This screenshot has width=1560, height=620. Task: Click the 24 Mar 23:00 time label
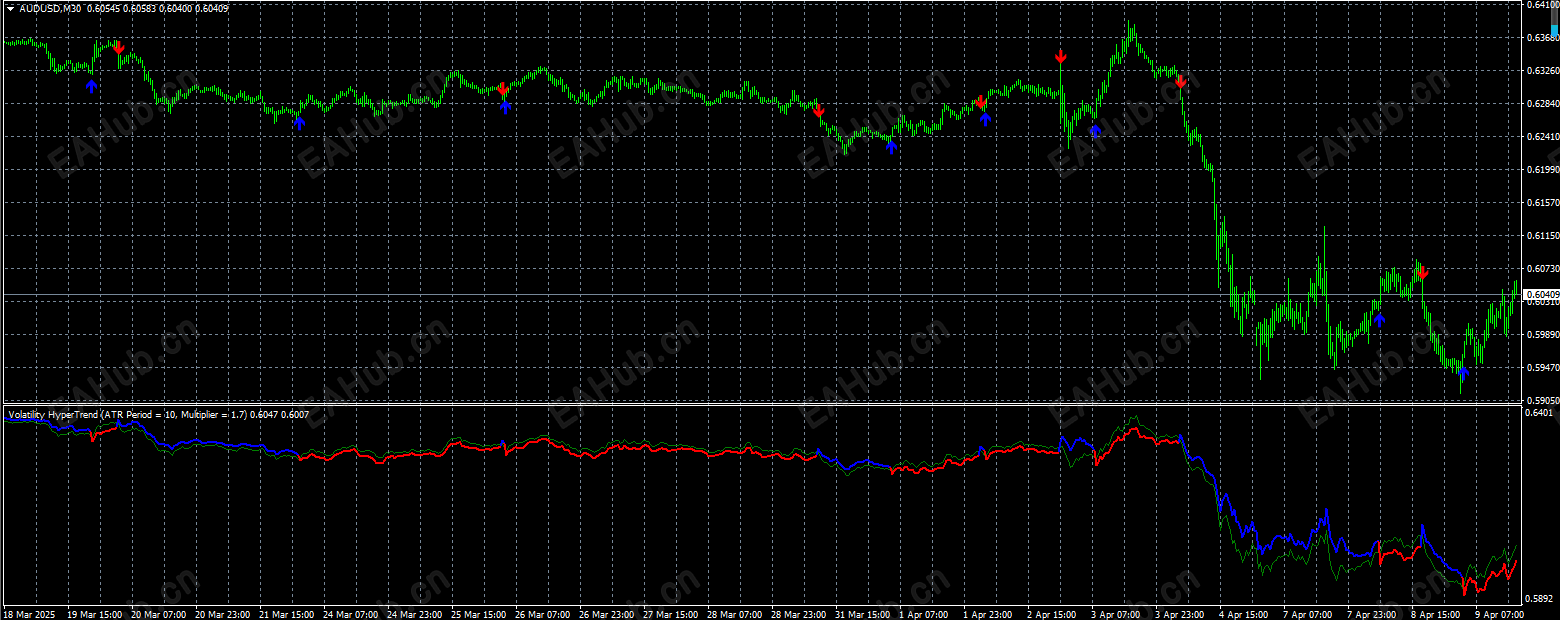click(413, 613)
